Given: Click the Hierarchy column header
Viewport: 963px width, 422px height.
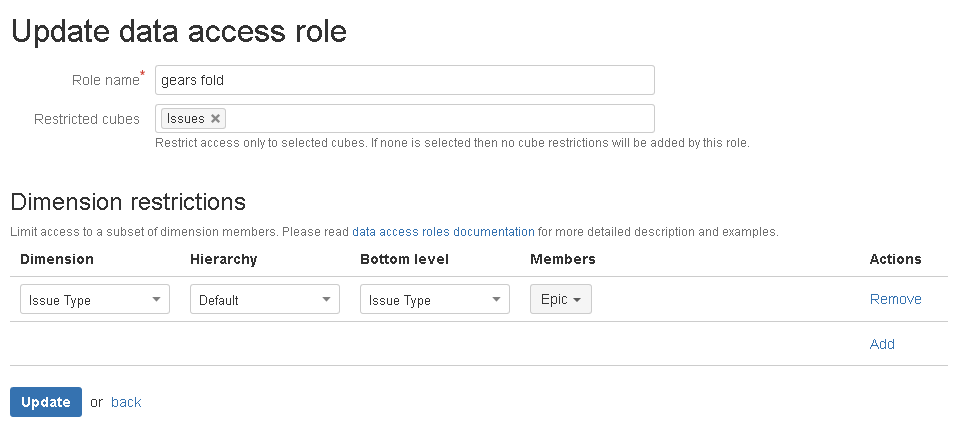Looking at the screenshot, I should (x=223, y=259).
